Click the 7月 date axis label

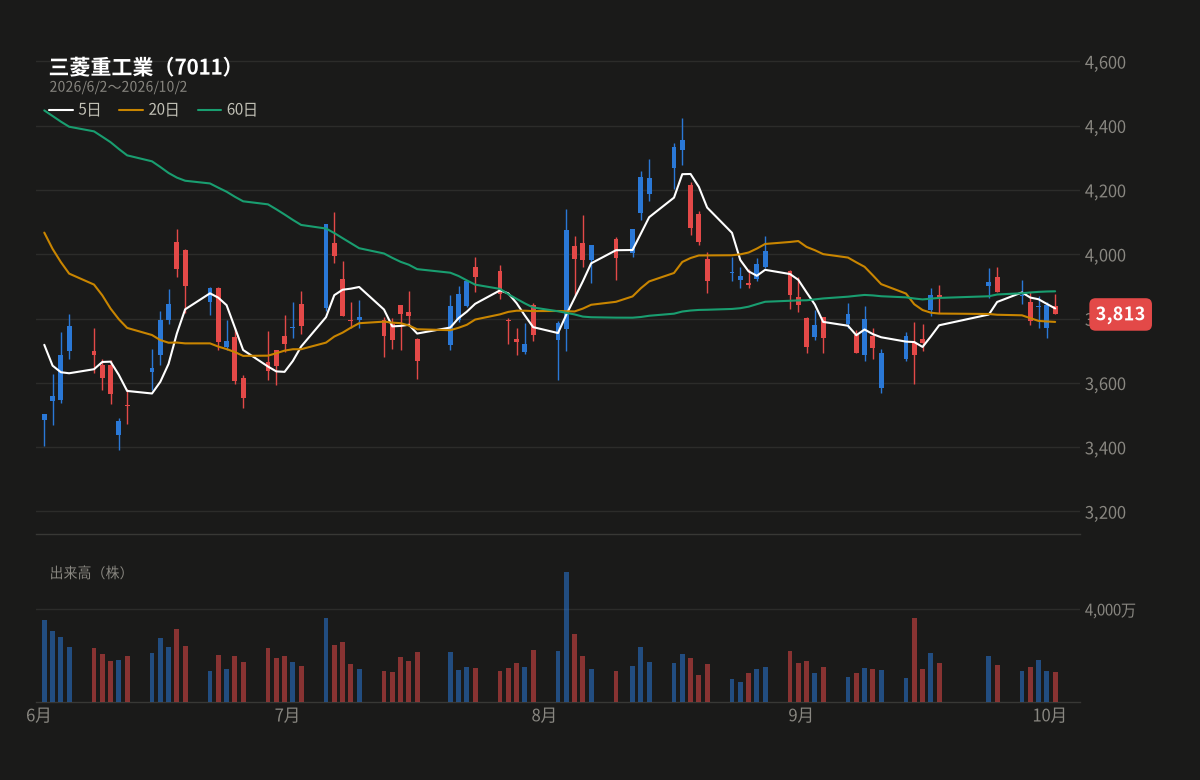tap(287, 715)
